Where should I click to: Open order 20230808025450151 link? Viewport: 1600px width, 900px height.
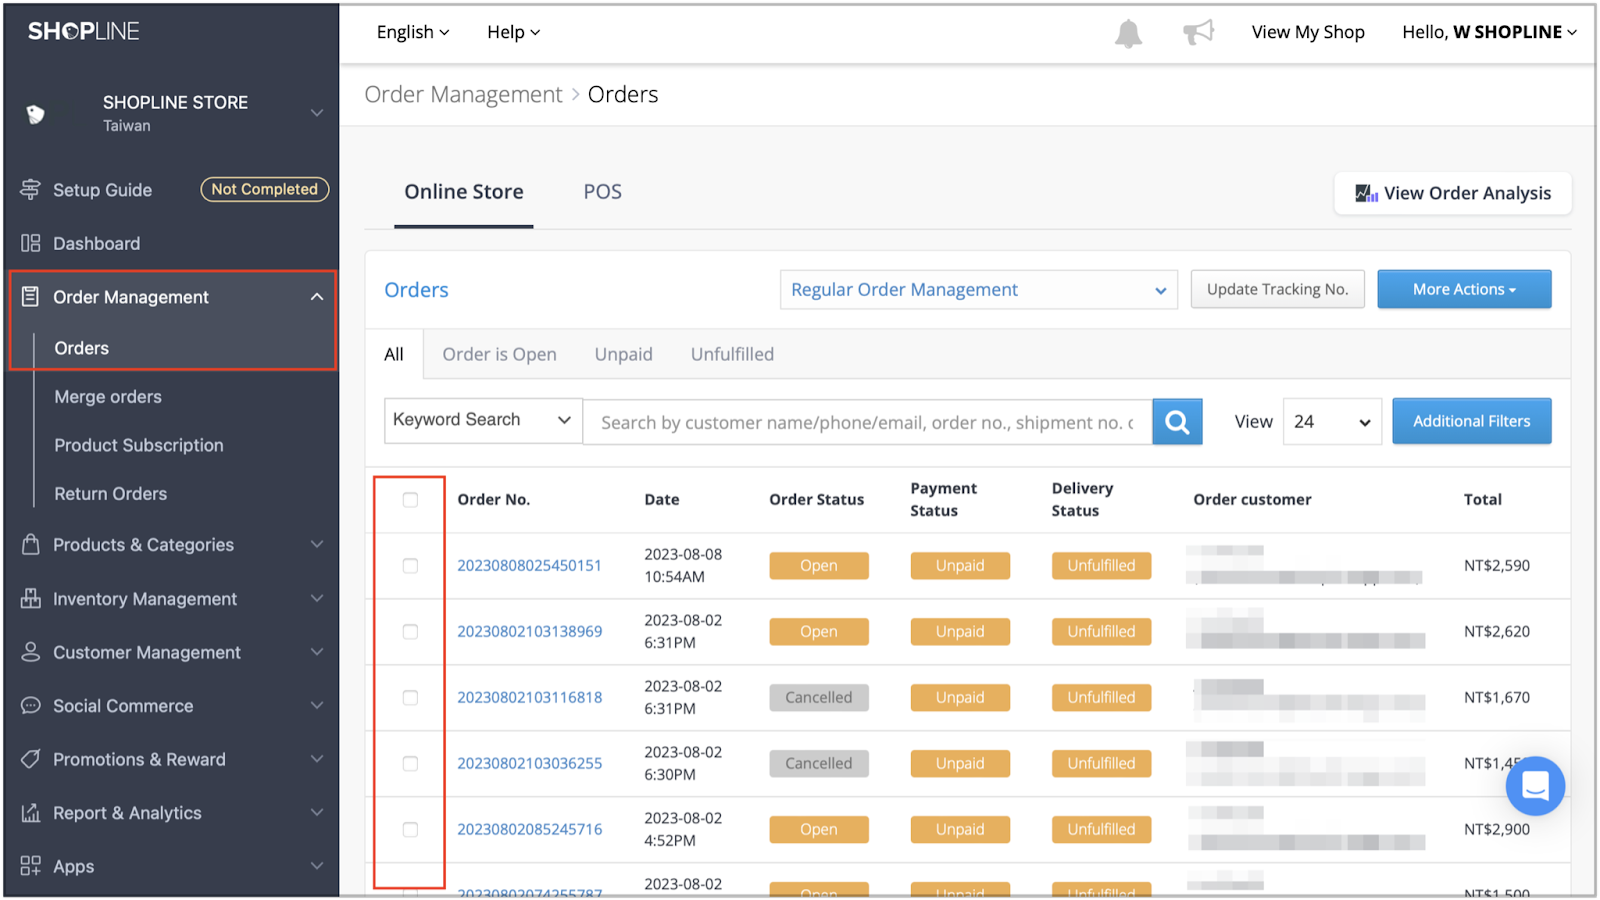pos(529,566)
